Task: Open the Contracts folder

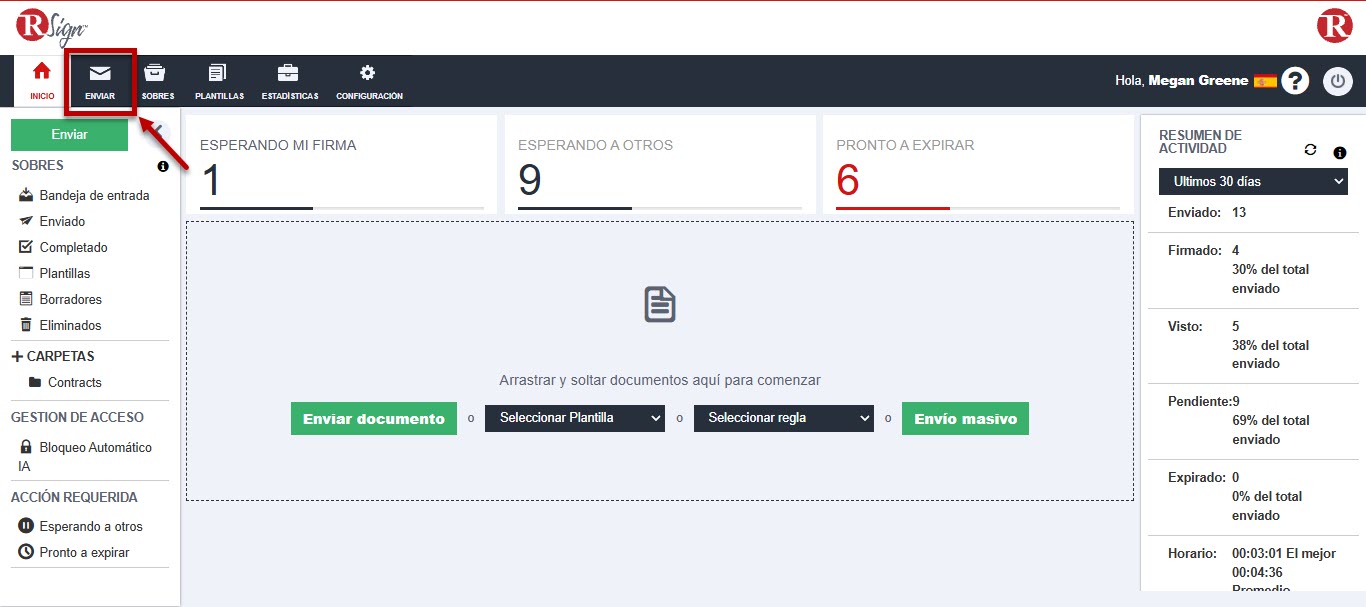Action: point(74,382)
